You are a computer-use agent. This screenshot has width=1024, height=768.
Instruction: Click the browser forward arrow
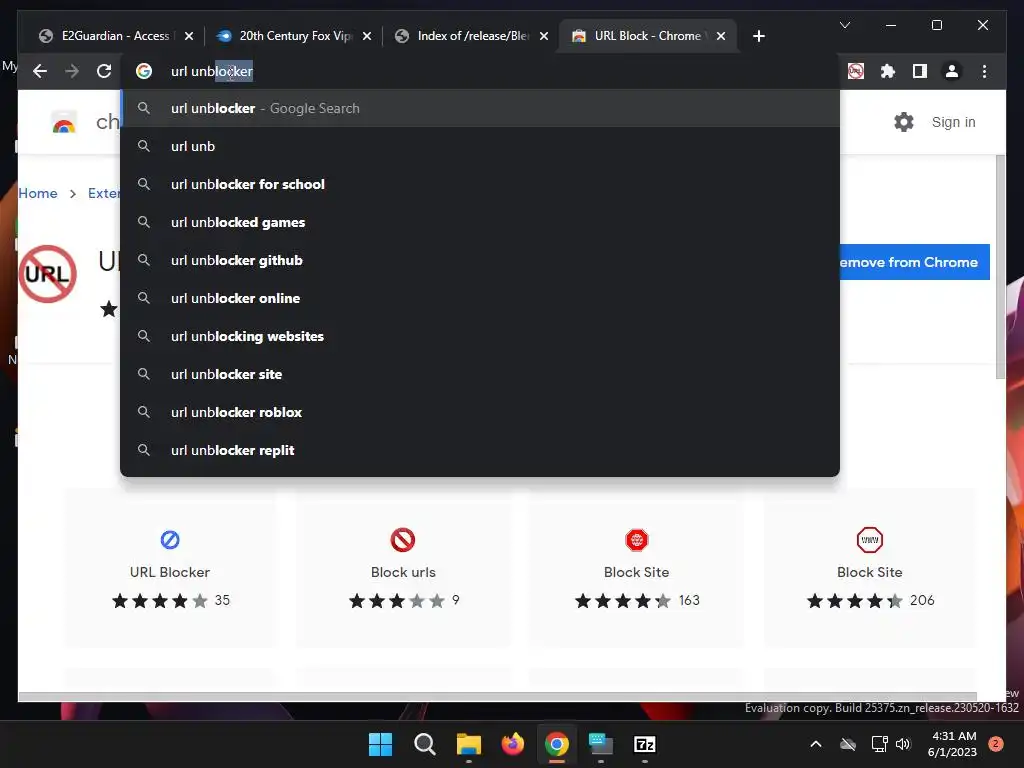pyautogui.click(x=72, y=71)
